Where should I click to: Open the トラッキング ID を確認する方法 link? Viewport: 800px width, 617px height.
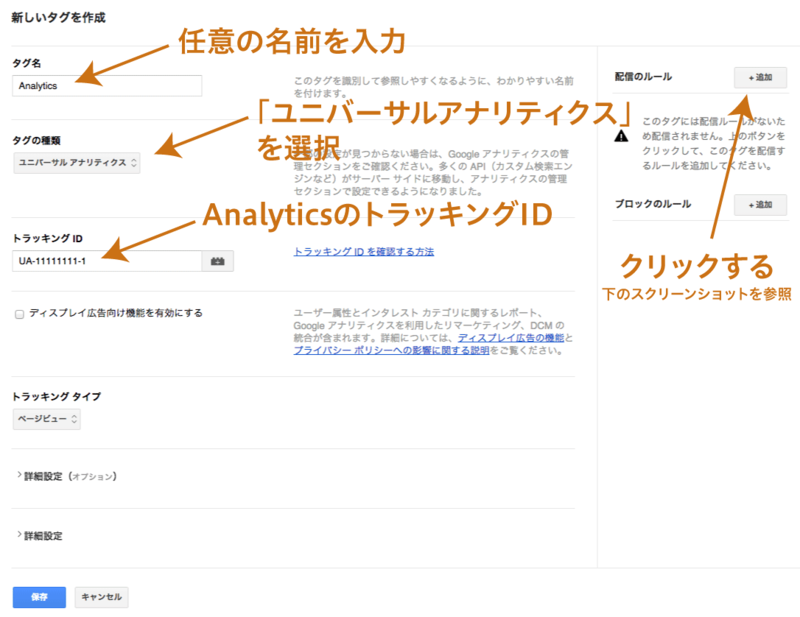[364, 252]
